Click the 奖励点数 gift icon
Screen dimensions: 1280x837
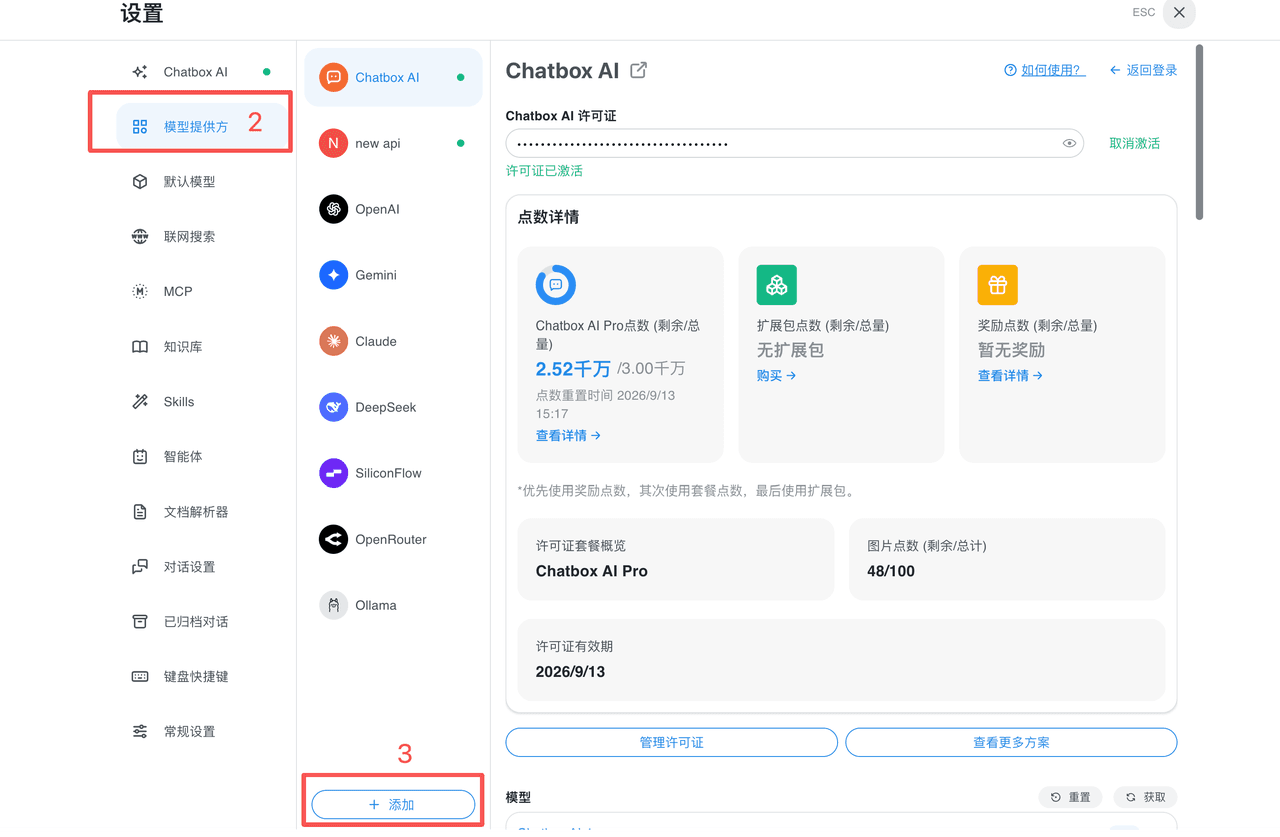click(x=998, y=285)
